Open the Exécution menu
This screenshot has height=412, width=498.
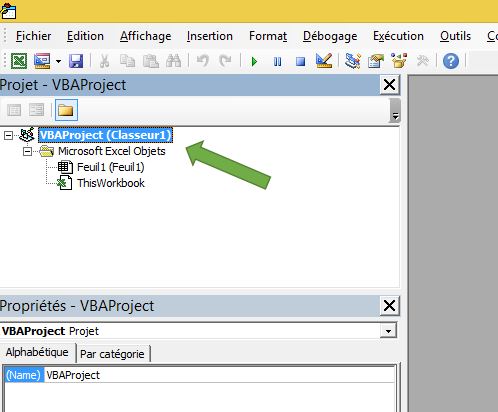[x=398, y=36]
